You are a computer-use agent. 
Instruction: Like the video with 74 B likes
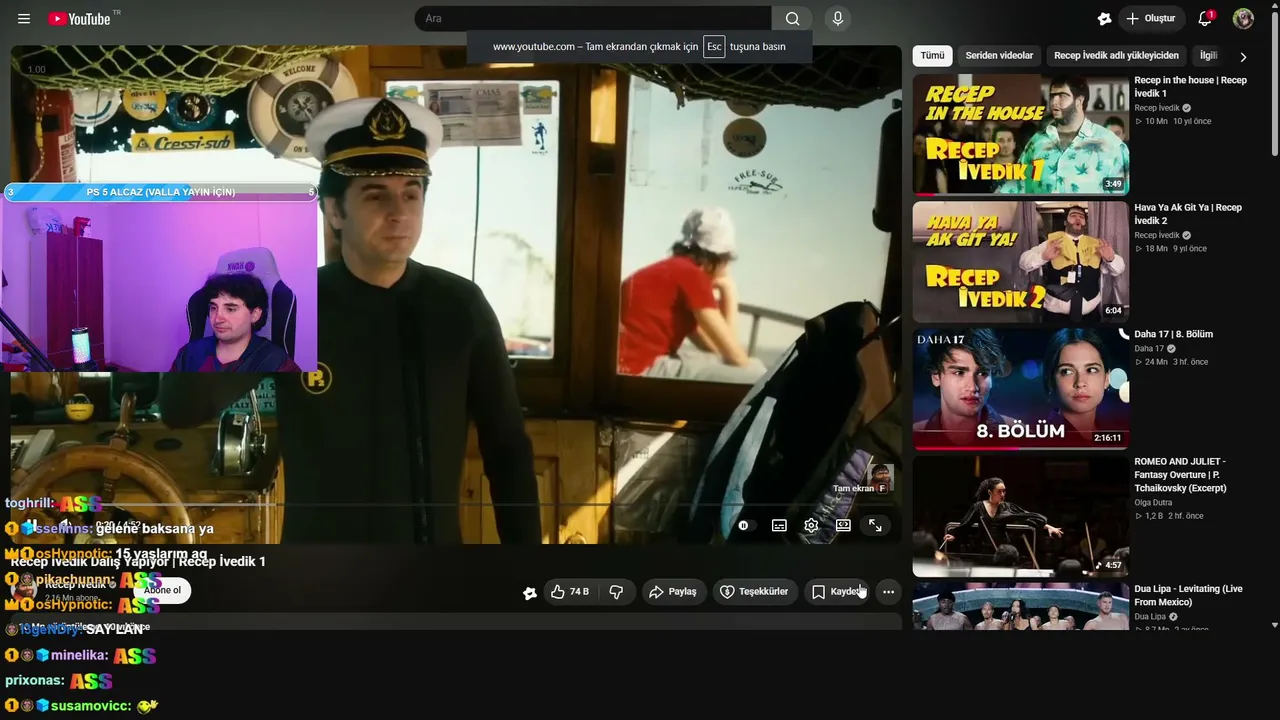[x=569, y=592]
